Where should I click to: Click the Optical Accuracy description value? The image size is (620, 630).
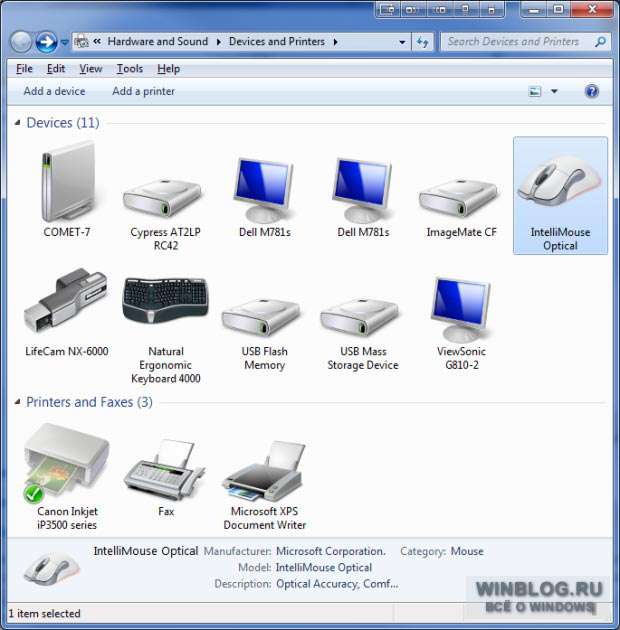point(337,583)
